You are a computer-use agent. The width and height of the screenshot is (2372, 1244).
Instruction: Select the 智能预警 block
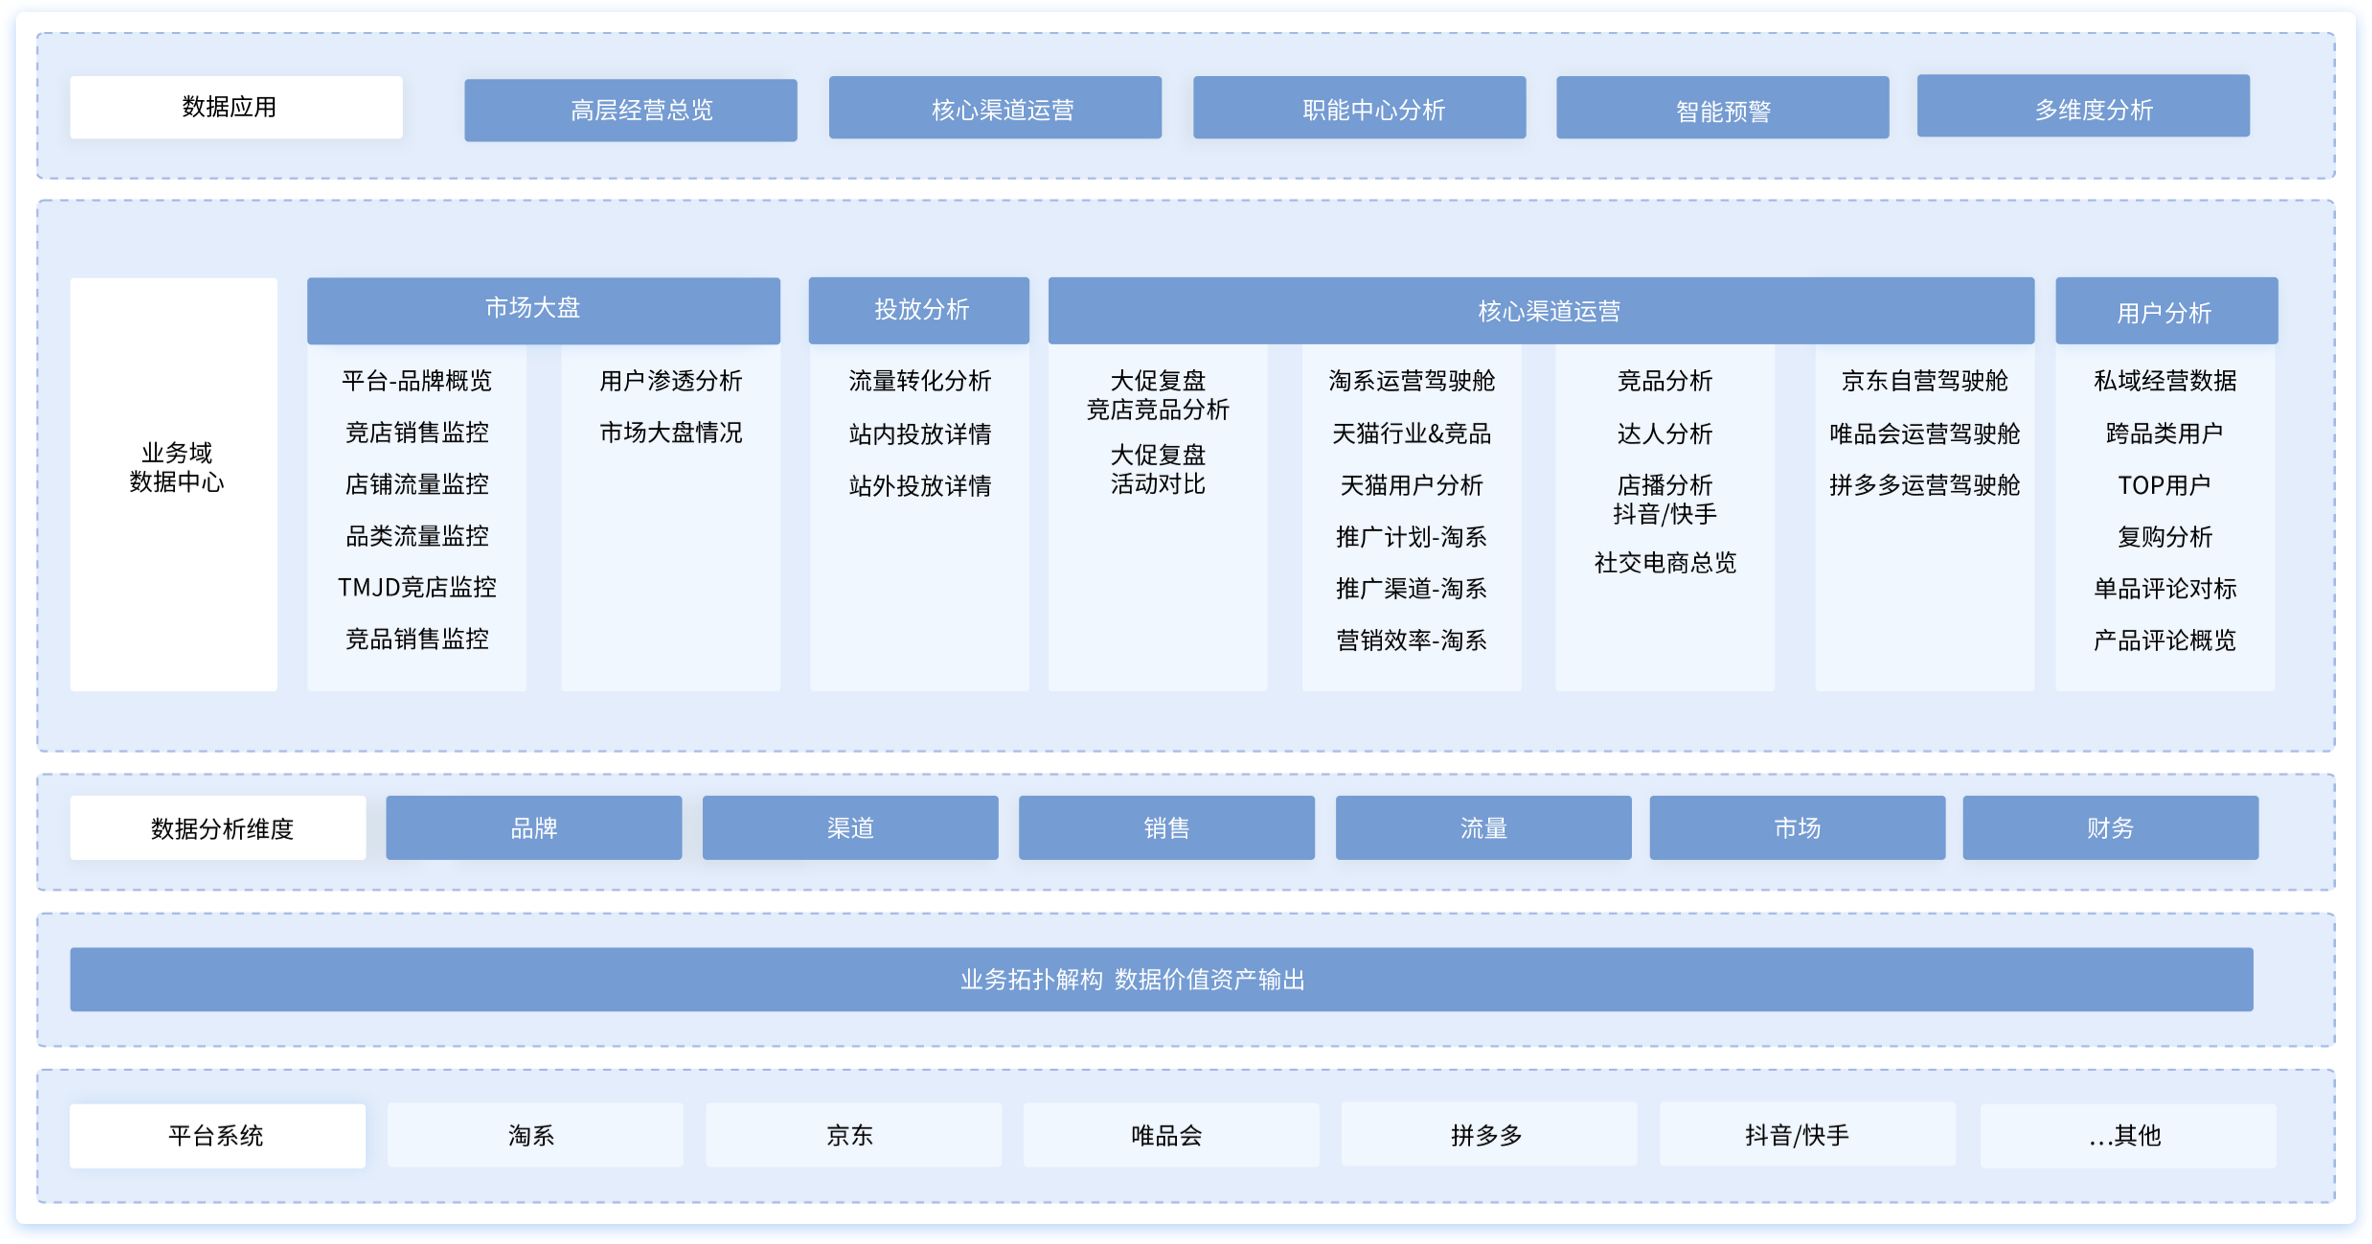click(x=1722, y=110)
